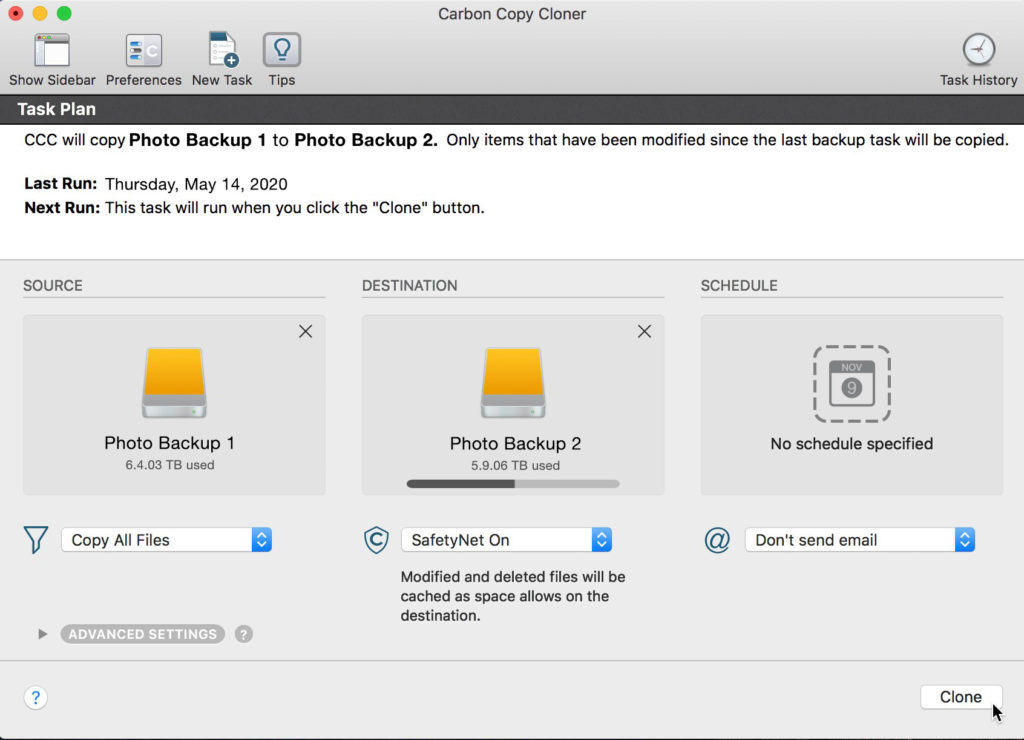Screen dimensions: 1024x740
Task: Click the filter funnel icon
Action: [36, 540]
